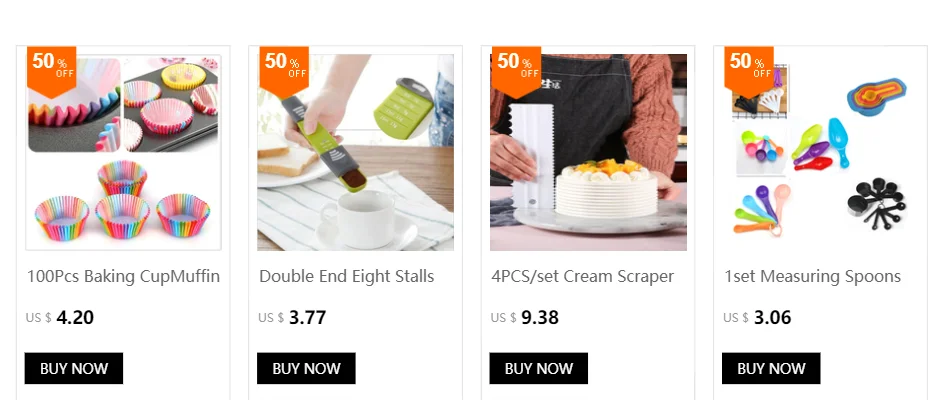Click the US $ 4.20 price

click(x=60, y=318)
